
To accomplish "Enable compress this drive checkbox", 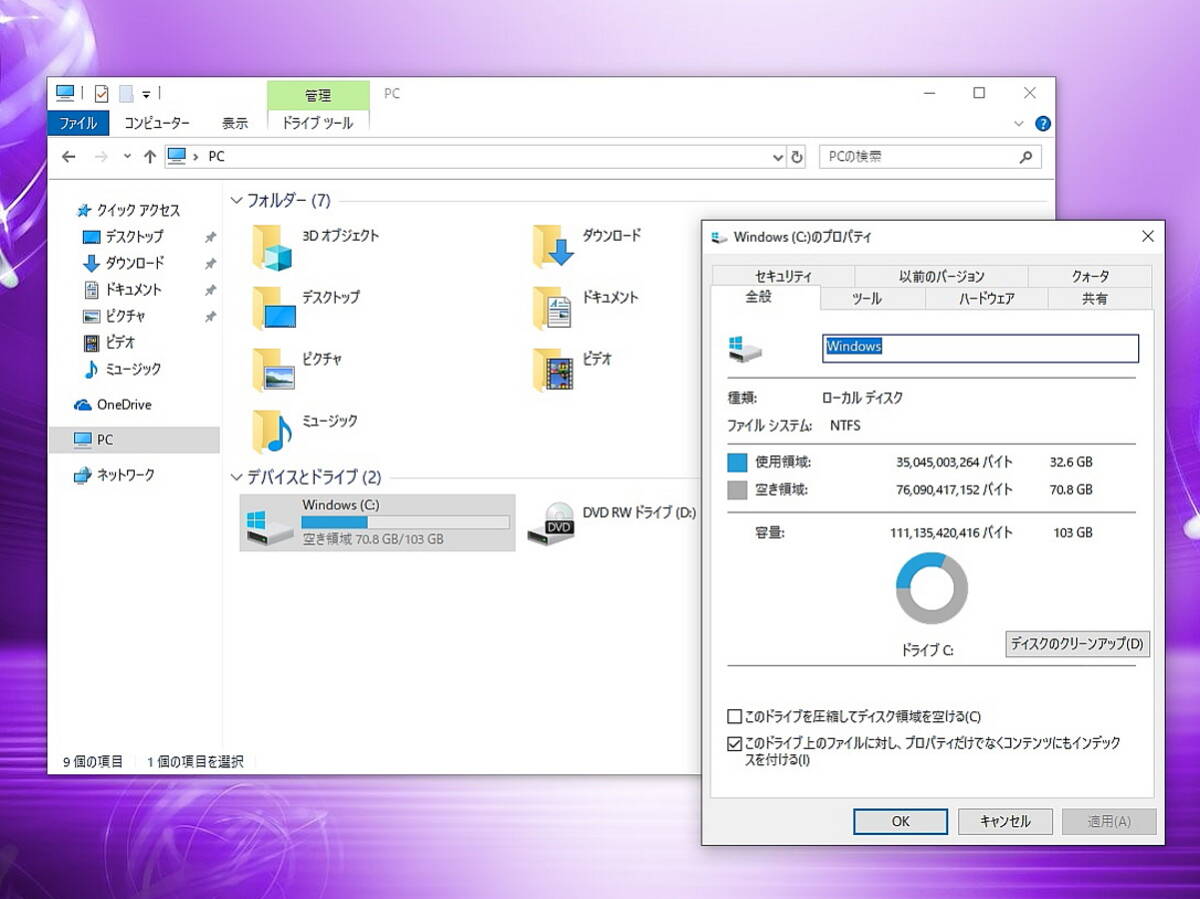I will tap(735, 717).
